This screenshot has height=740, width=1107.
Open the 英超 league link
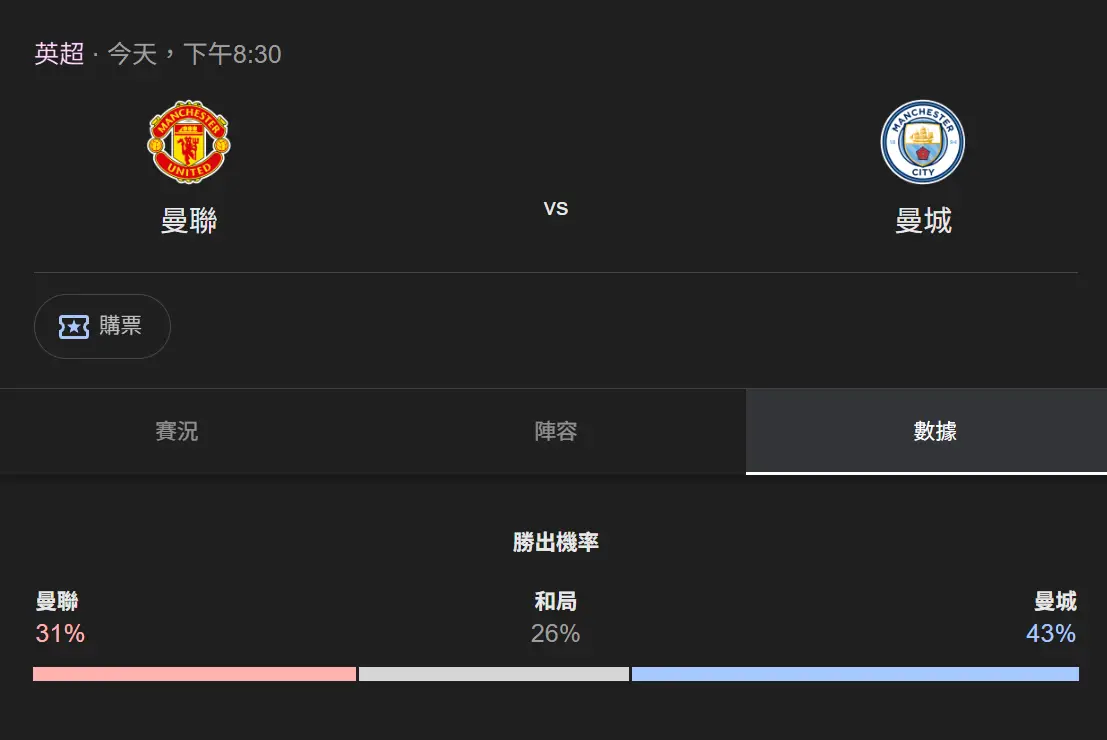tap(59, 54)
